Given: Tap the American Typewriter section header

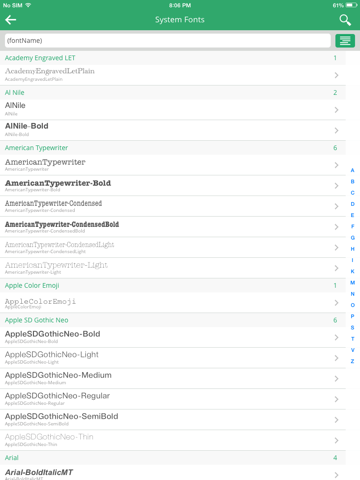Looking at the screenshot, I should coord(173,148).
